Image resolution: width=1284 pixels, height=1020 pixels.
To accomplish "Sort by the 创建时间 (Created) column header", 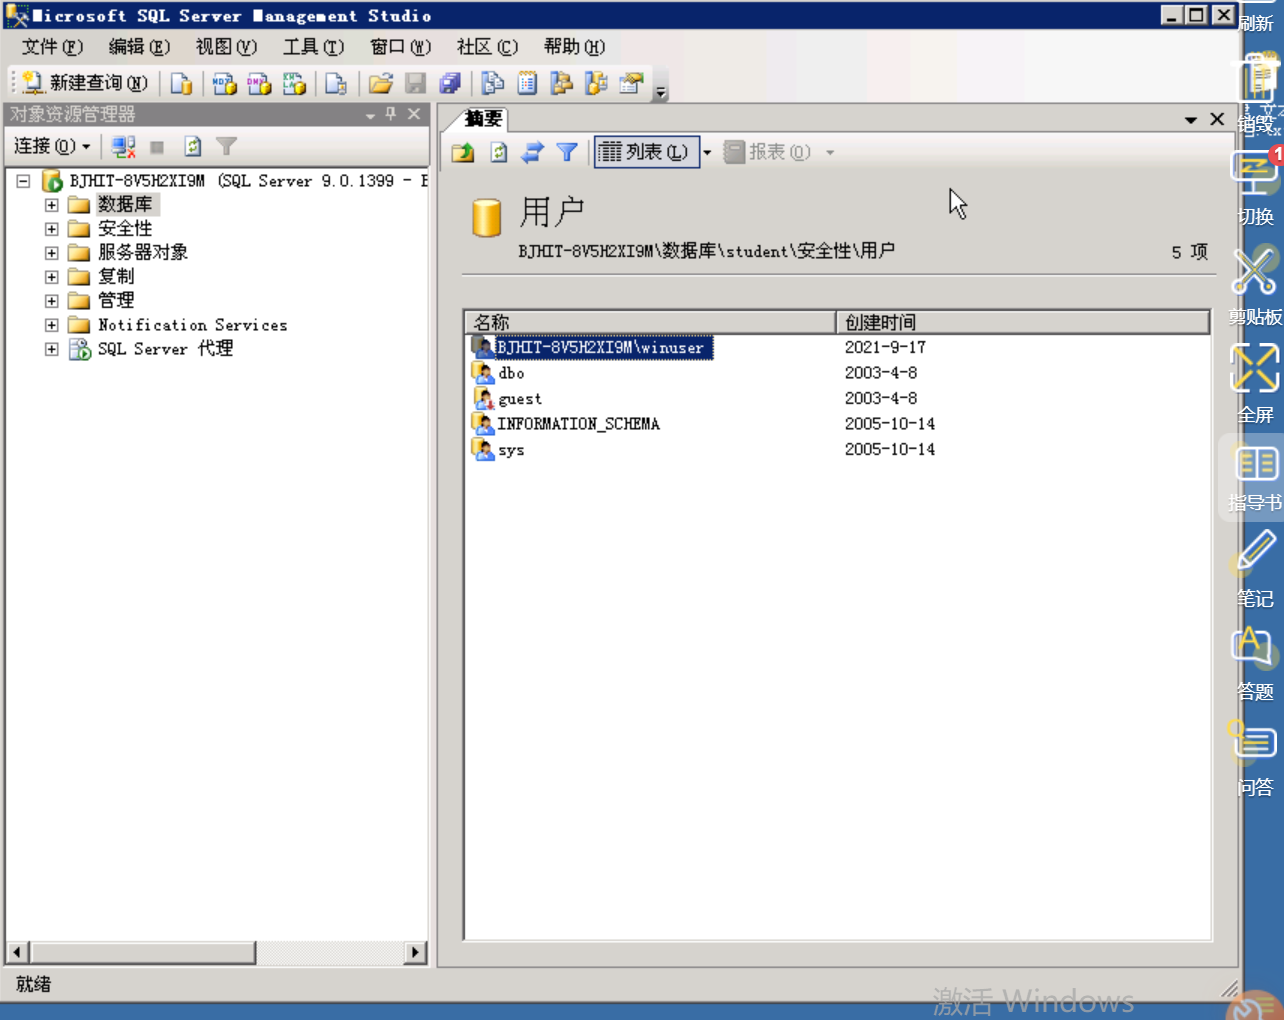I will [x=1023, y=322].
